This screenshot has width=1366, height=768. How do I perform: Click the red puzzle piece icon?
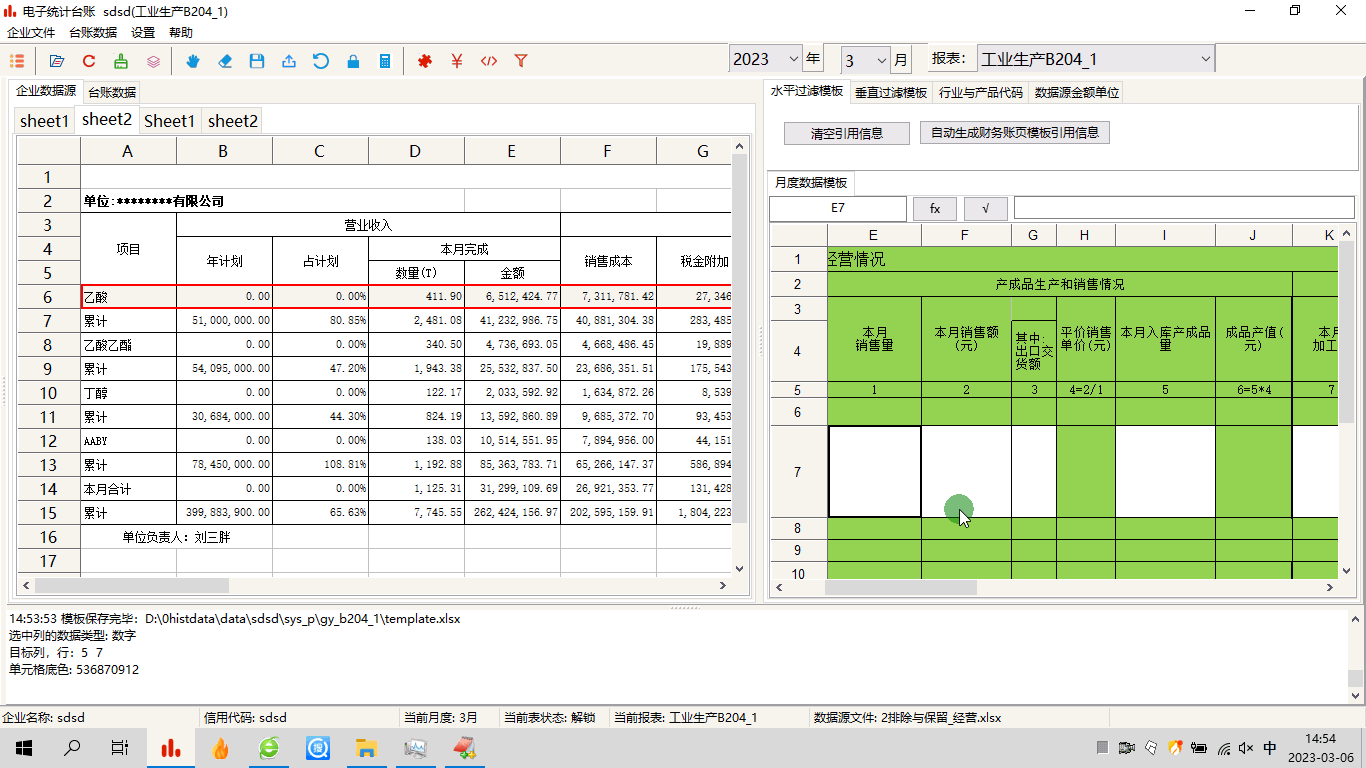click(x=425, y=61)
